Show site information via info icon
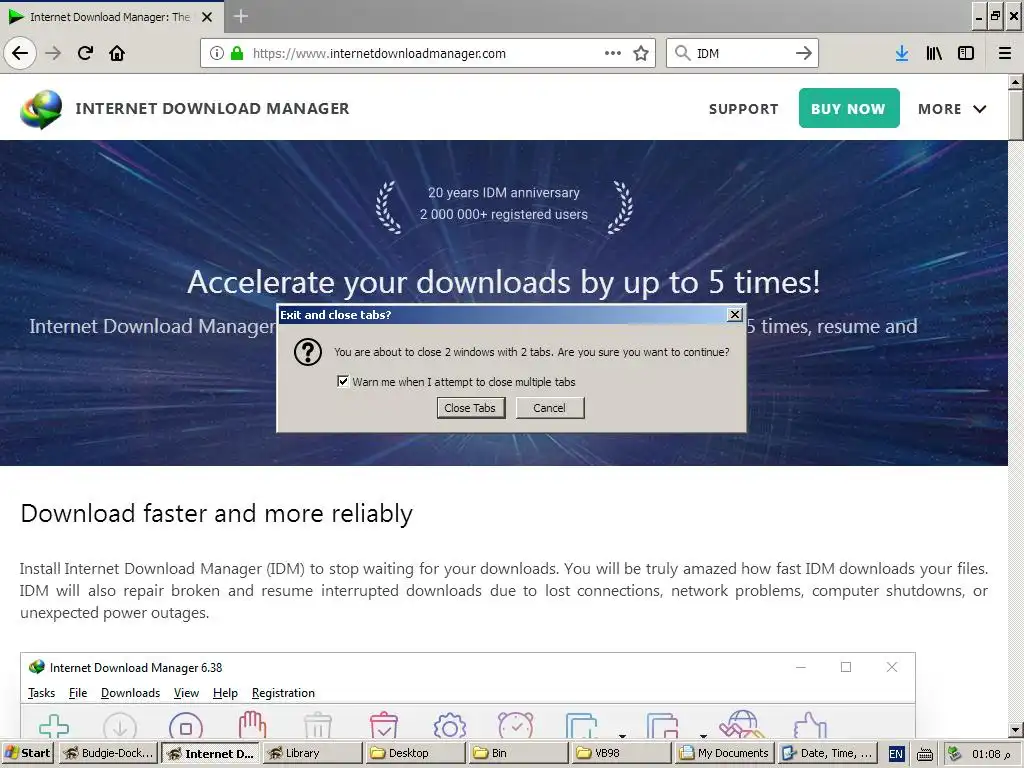This screenshot has height=768, width=1024. click(x=216, y=53)
